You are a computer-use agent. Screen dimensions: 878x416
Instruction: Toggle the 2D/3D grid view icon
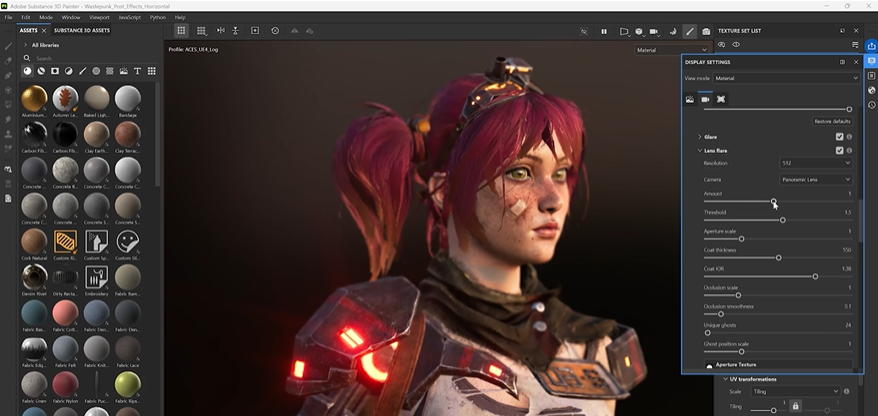[x=201, y=31]
